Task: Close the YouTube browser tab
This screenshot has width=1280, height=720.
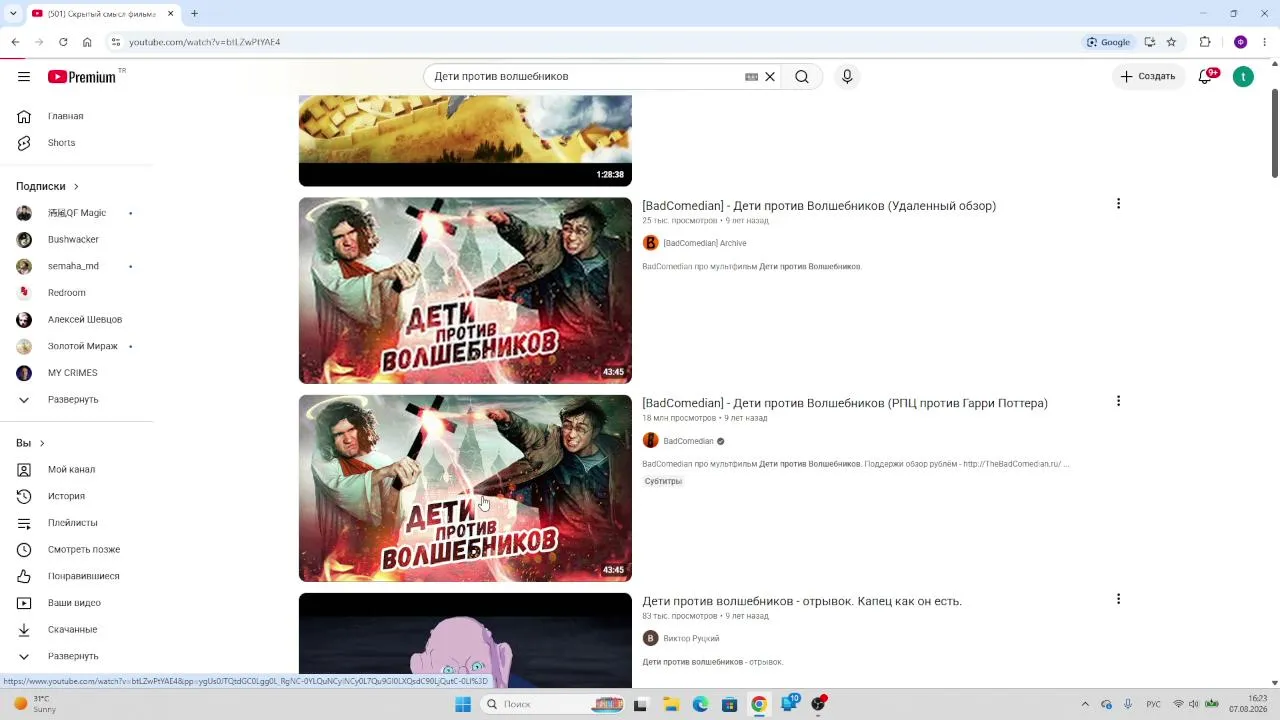Action: [170, 14]
